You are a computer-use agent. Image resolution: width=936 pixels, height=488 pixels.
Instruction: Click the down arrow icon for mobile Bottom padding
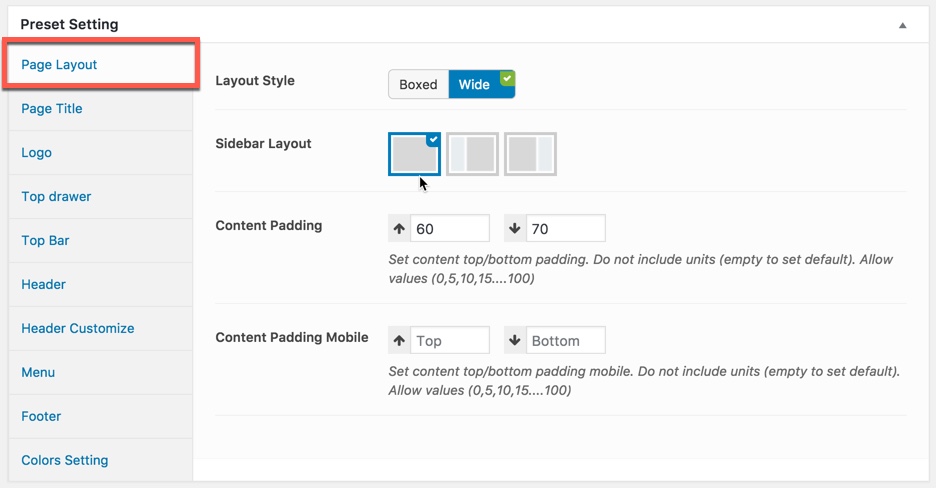[515, 340]
